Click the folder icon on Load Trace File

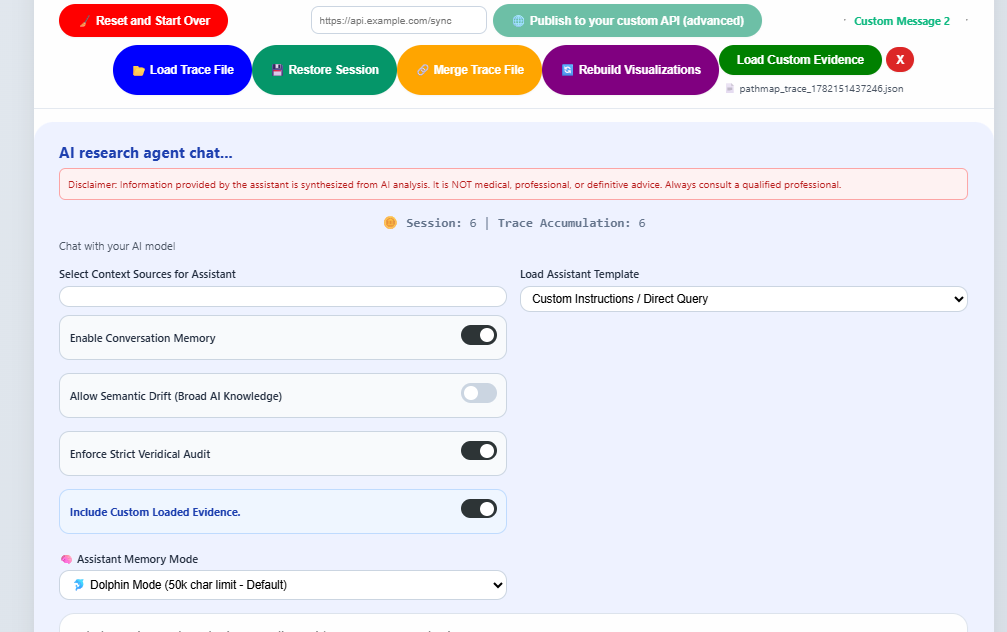tap(138, 70)
